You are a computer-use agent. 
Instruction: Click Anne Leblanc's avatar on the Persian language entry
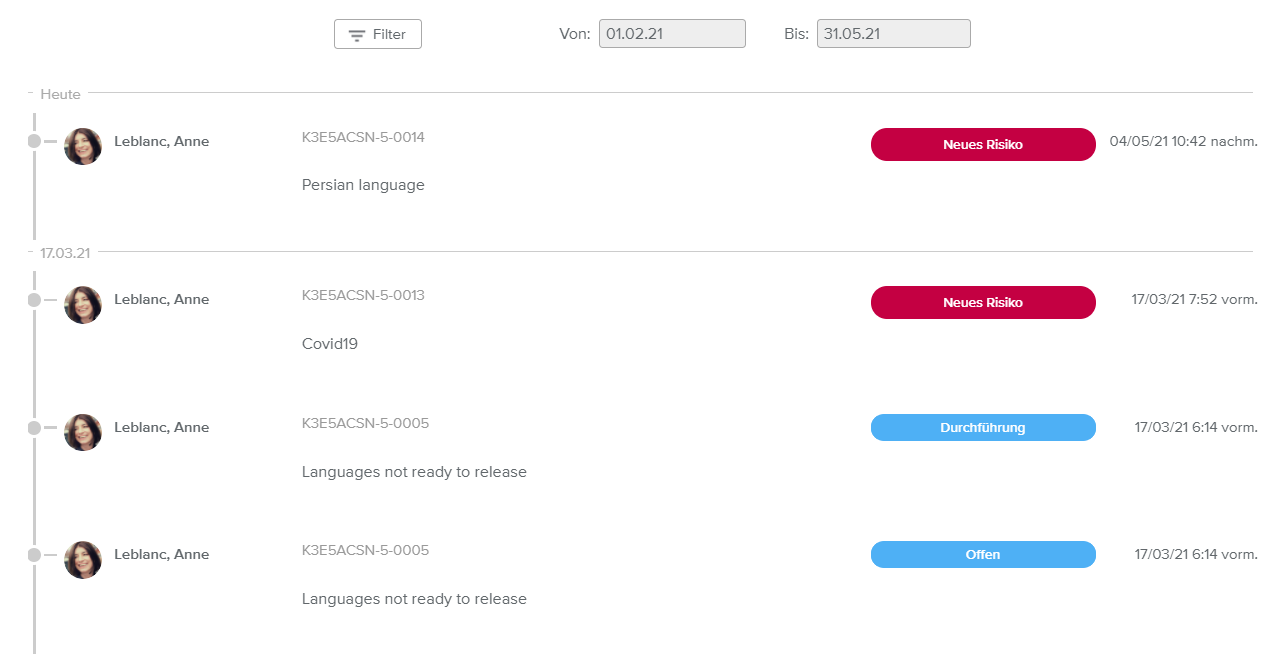[83, 146]
